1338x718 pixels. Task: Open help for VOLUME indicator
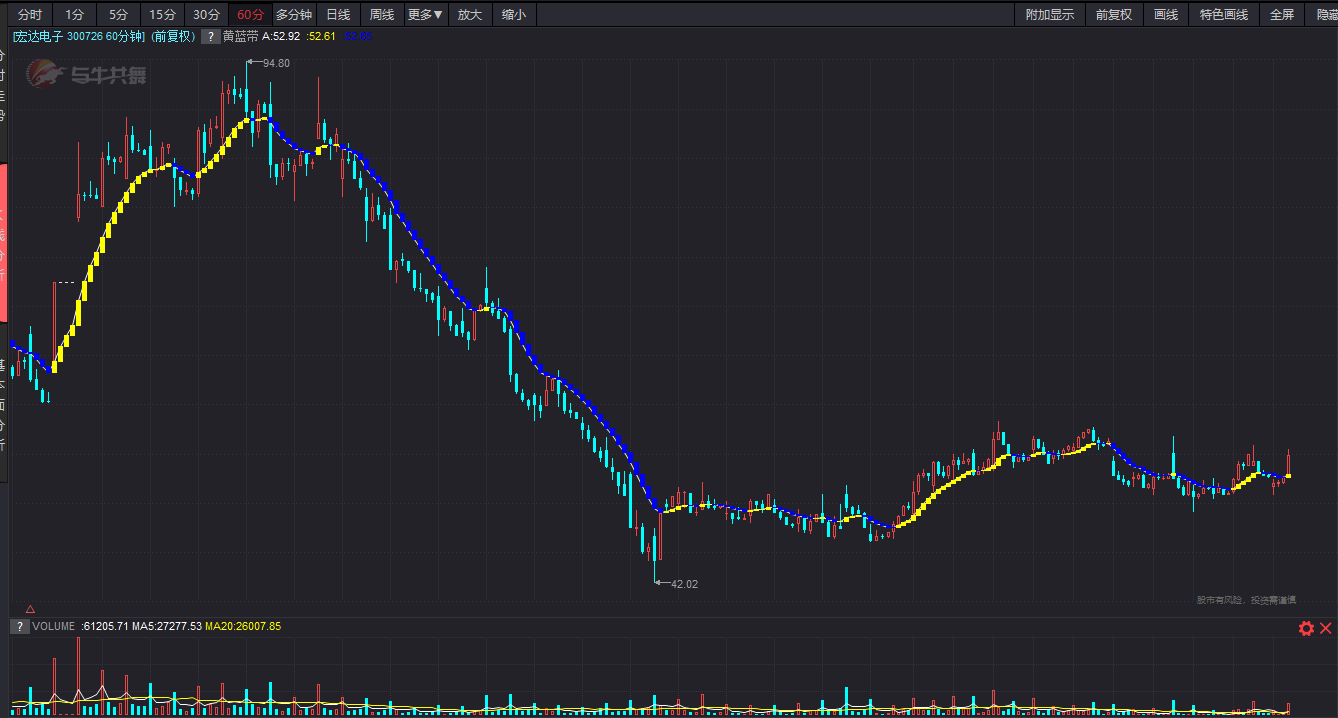pos(19,626)
